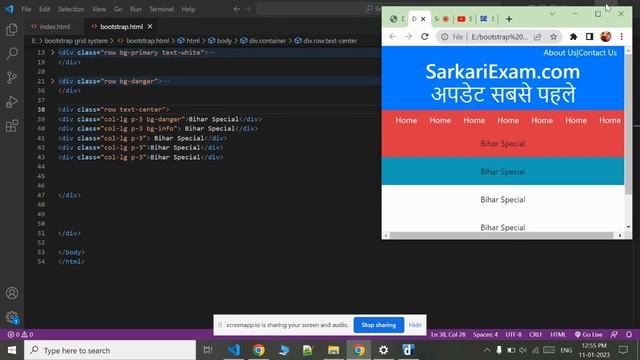This screenshot has height=360, width=640.
Task: Open Windows Start menu
Action: [12, 350]
